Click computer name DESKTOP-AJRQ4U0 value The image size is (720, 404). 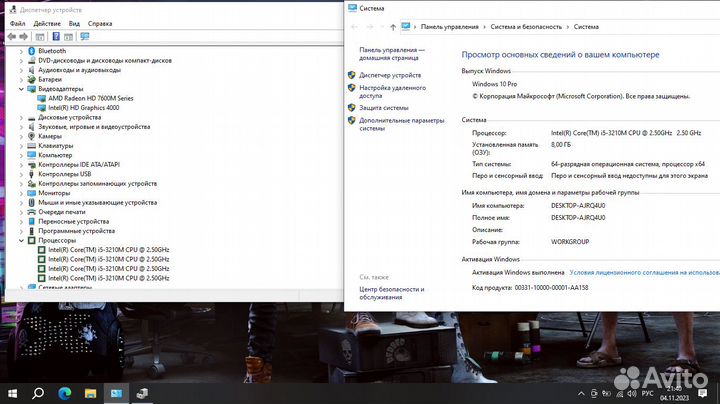(578, 206)
